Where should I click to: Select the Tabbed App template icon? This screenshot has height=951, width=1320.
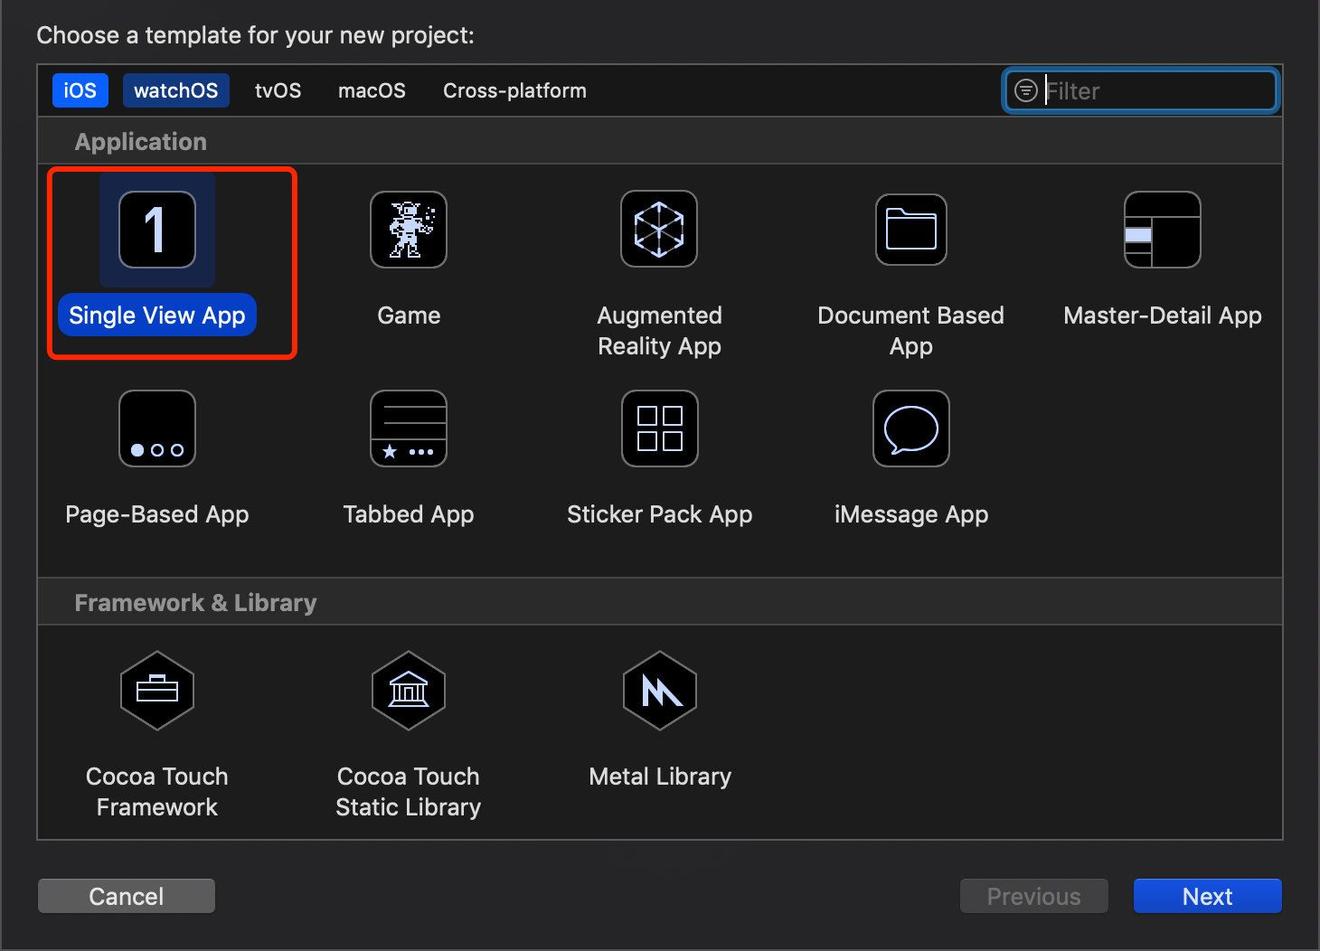(408, 429)
